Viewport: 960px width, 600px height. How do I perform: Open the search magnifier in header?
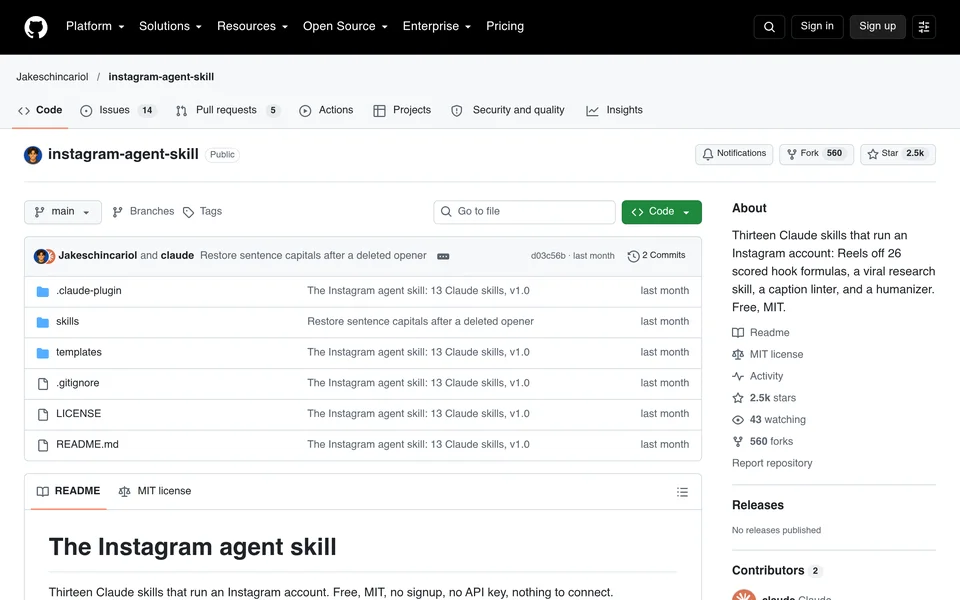click(x=769, y=27)
